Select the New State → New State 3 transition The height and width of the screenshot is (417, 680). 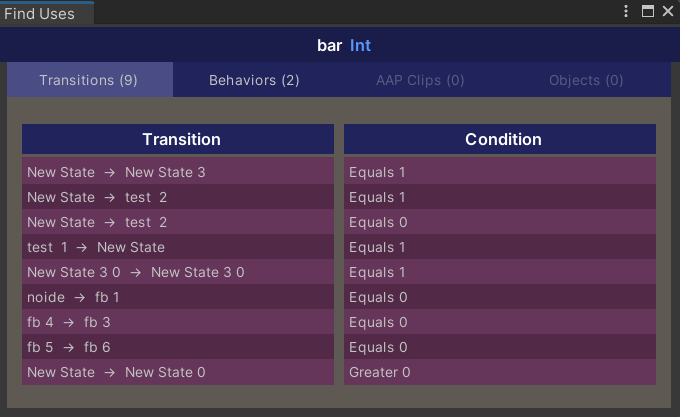178,172
